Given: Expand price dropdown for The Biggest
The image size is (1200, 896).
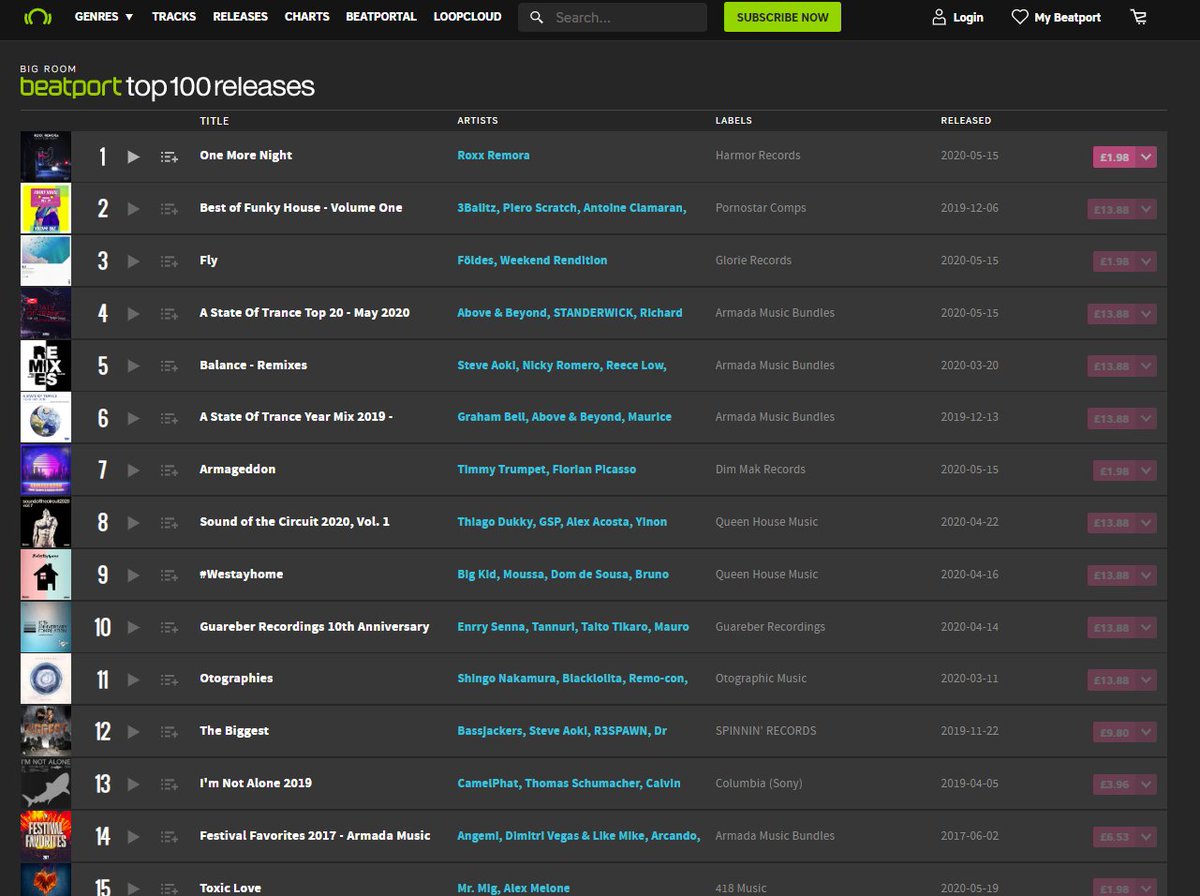Looking at the screenshot, I should pyautogui.click(x=1146, y=732).
